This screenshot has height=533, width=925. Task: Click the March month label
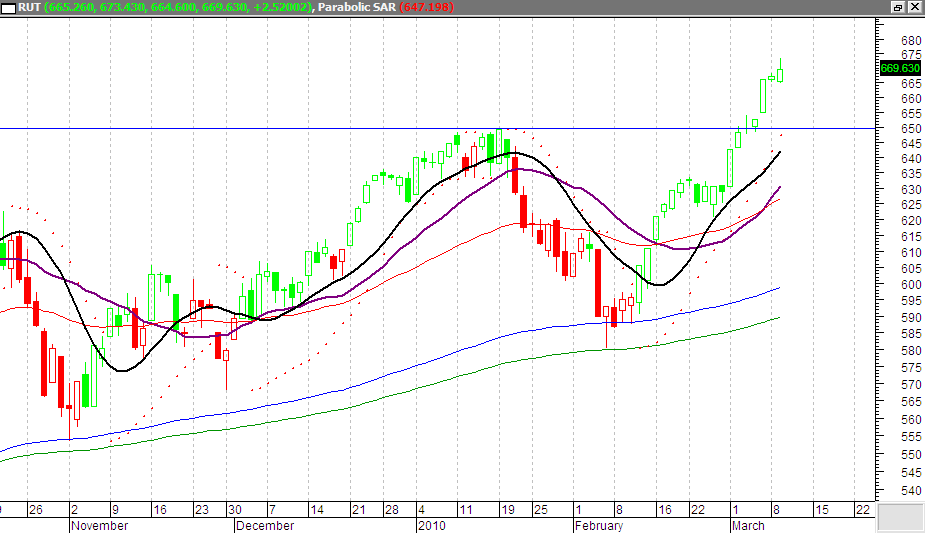click(748, 525)
